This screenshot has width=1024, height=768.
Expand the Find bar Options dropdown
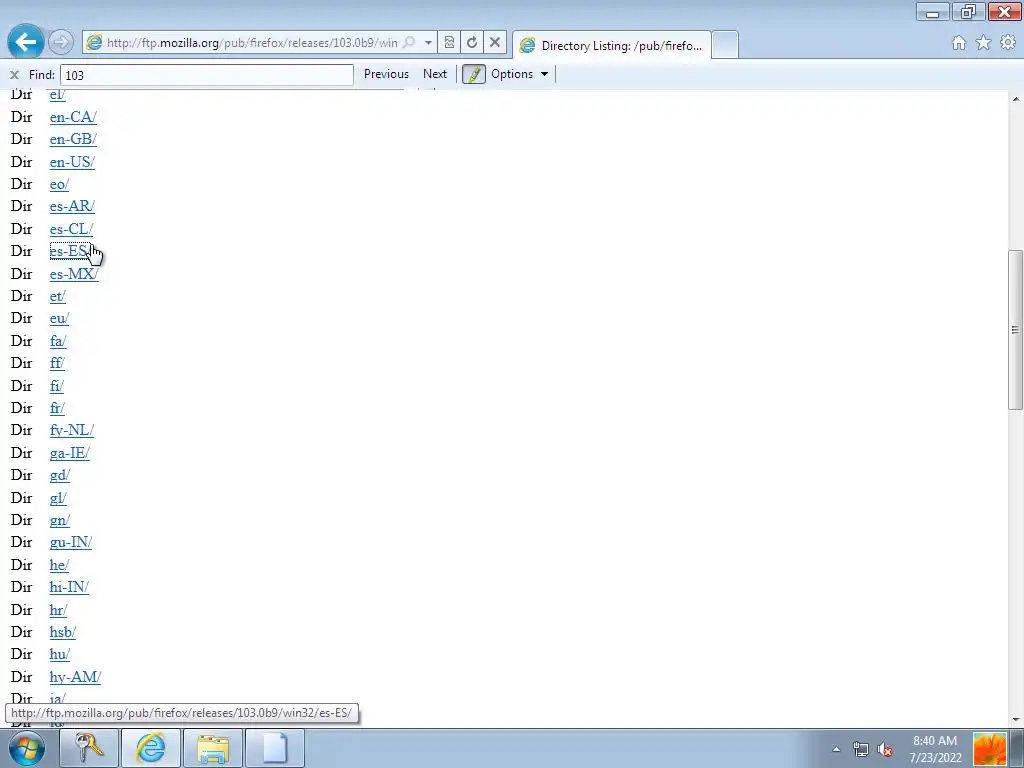click(x=520, y=74)
